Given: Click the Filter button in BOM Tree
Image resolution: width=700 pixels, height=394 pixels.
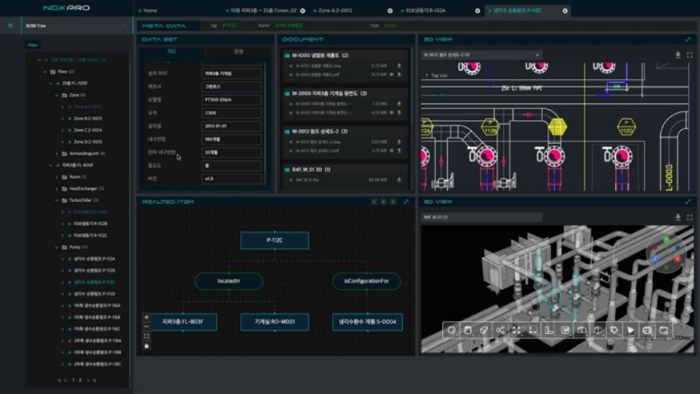Looking at the screenshot, I should 33,45.
